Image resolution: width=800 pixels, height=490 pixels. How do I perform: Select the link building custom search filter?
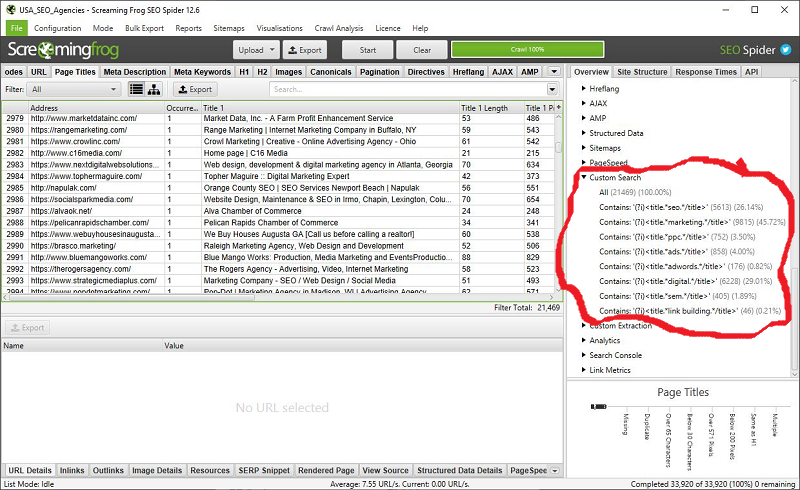click(x=689, y=311)
